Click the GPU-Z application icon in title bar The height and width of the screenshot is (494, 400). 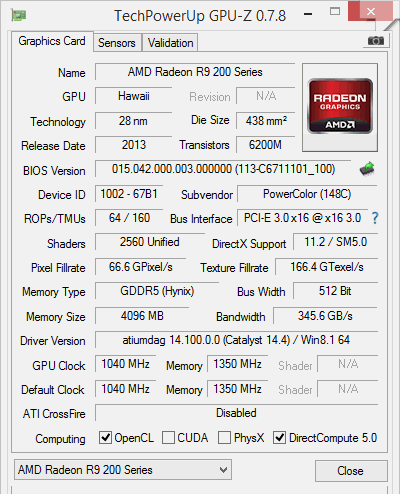tap(18, 15)
